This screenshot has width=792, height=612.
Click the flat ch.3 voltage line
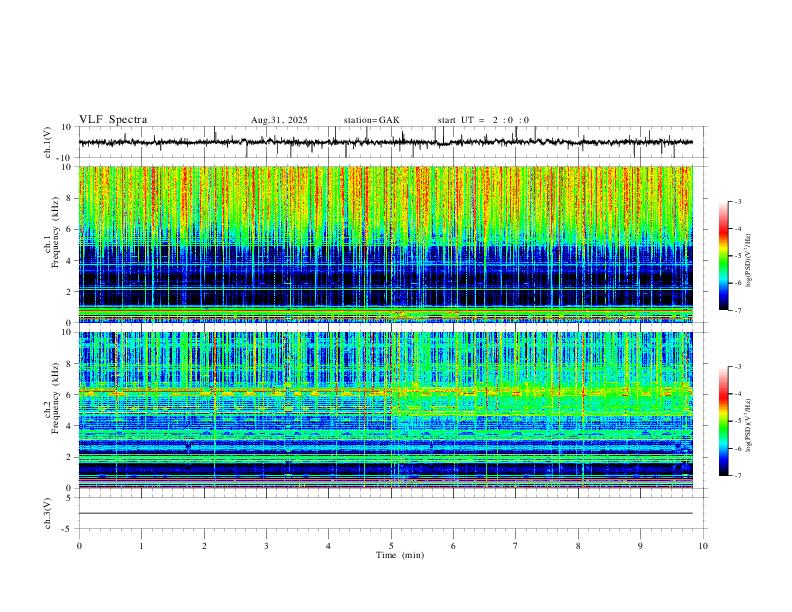(x=385, y=513)
